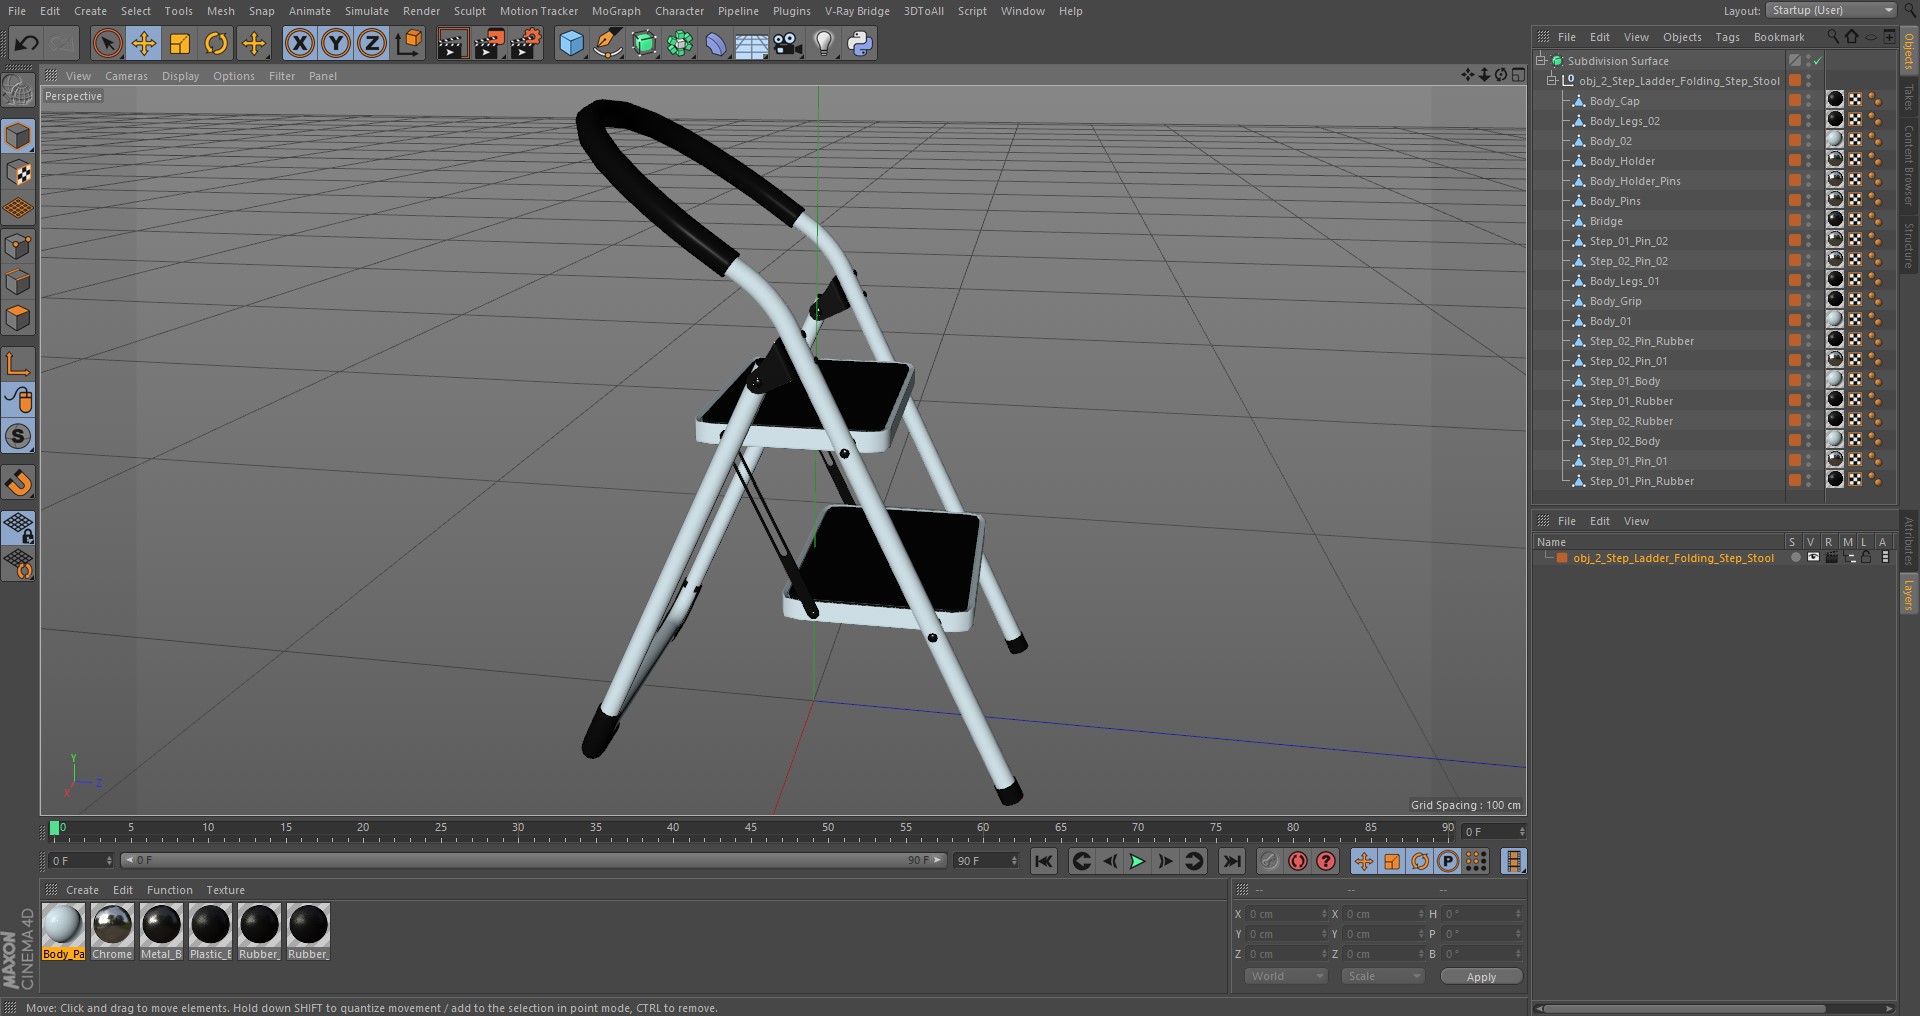
Task: Open the Layout dropdown Startup (User)
Action: [1830, 10]
